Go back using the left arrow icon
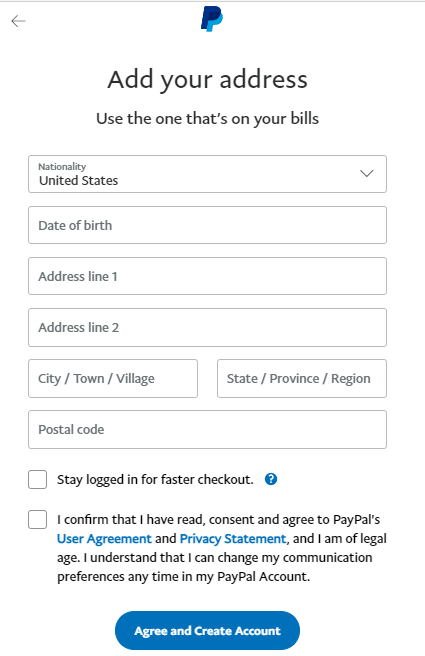Viewport: 425px width, 656px height. [x=18, y=20]
